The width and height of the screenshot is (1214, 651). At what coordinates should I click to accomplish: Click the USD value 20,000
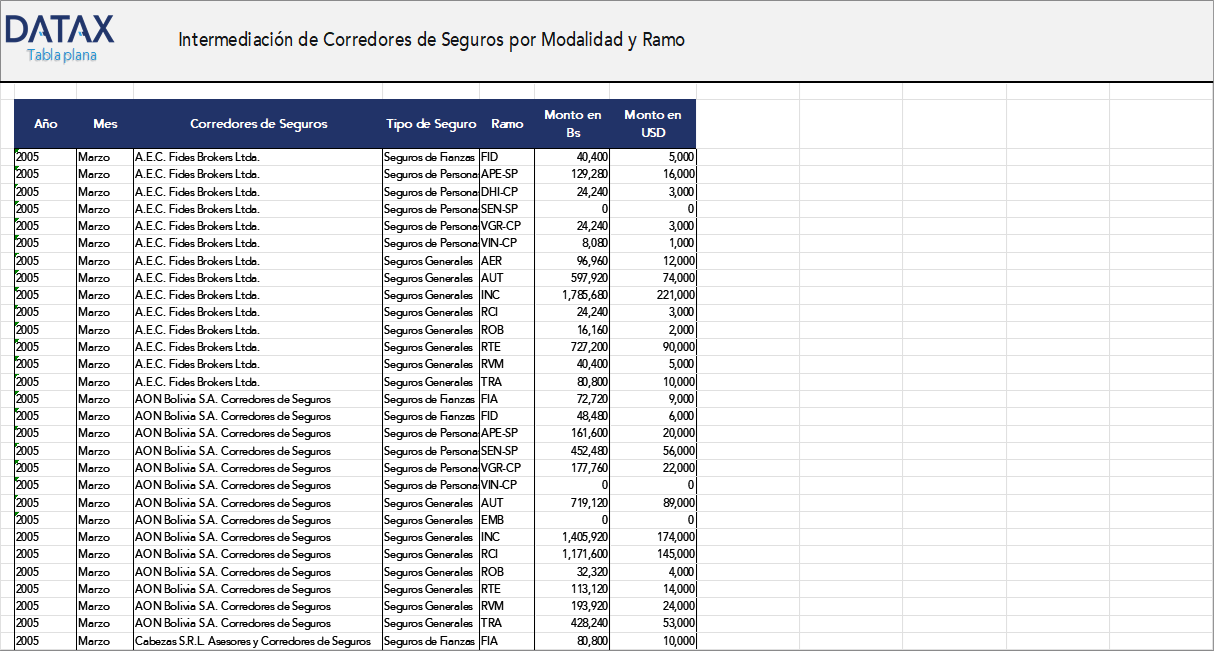[x=653, y=433]
